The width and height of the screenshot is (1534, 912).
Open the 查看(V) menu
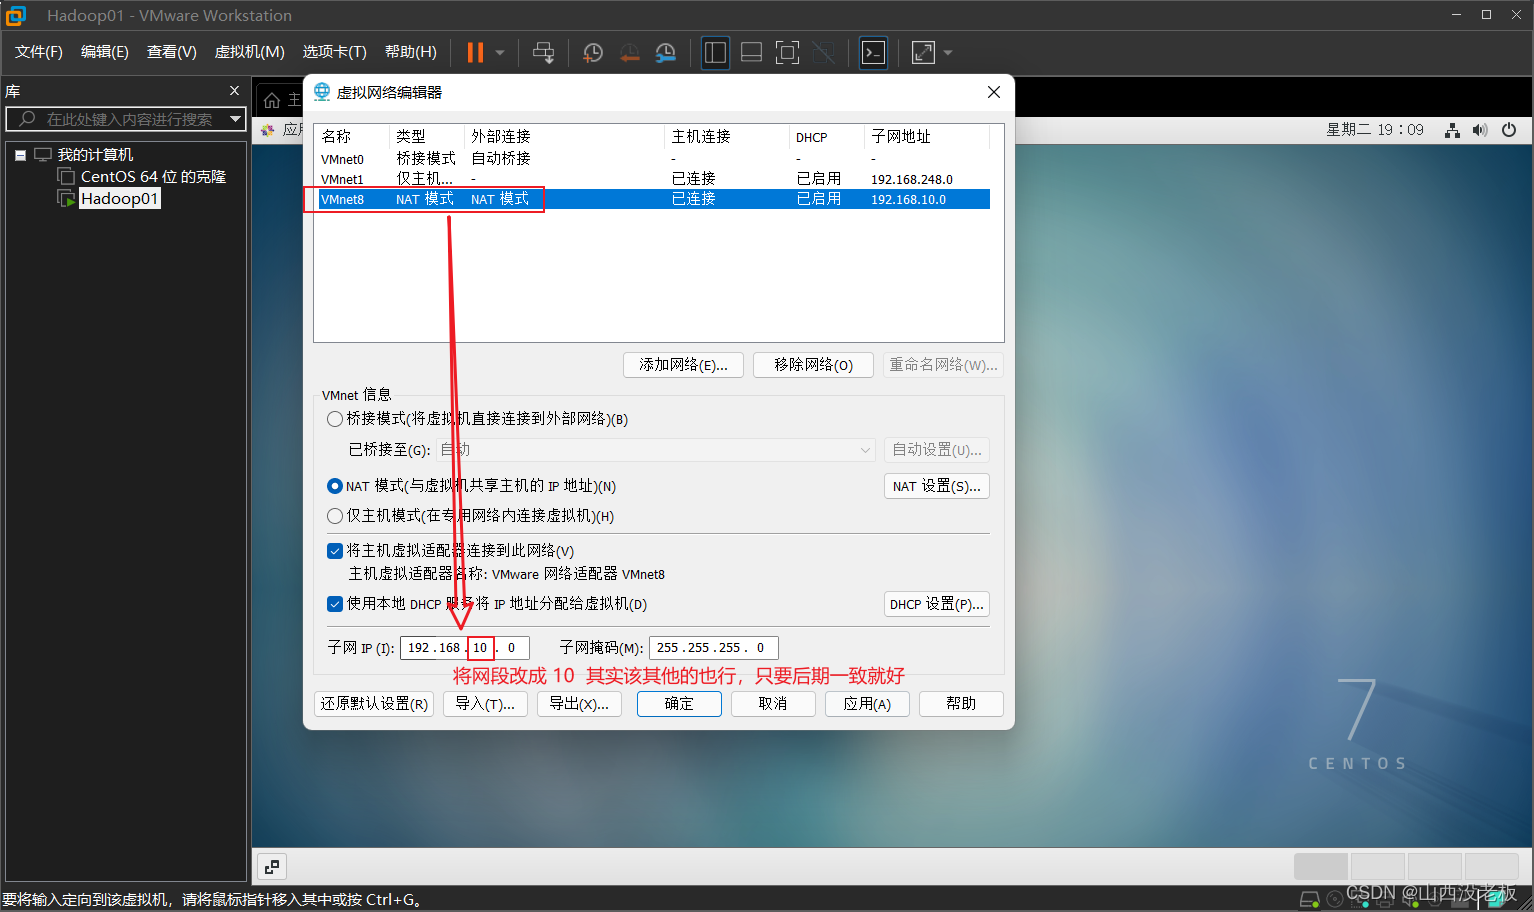point(172,52)
